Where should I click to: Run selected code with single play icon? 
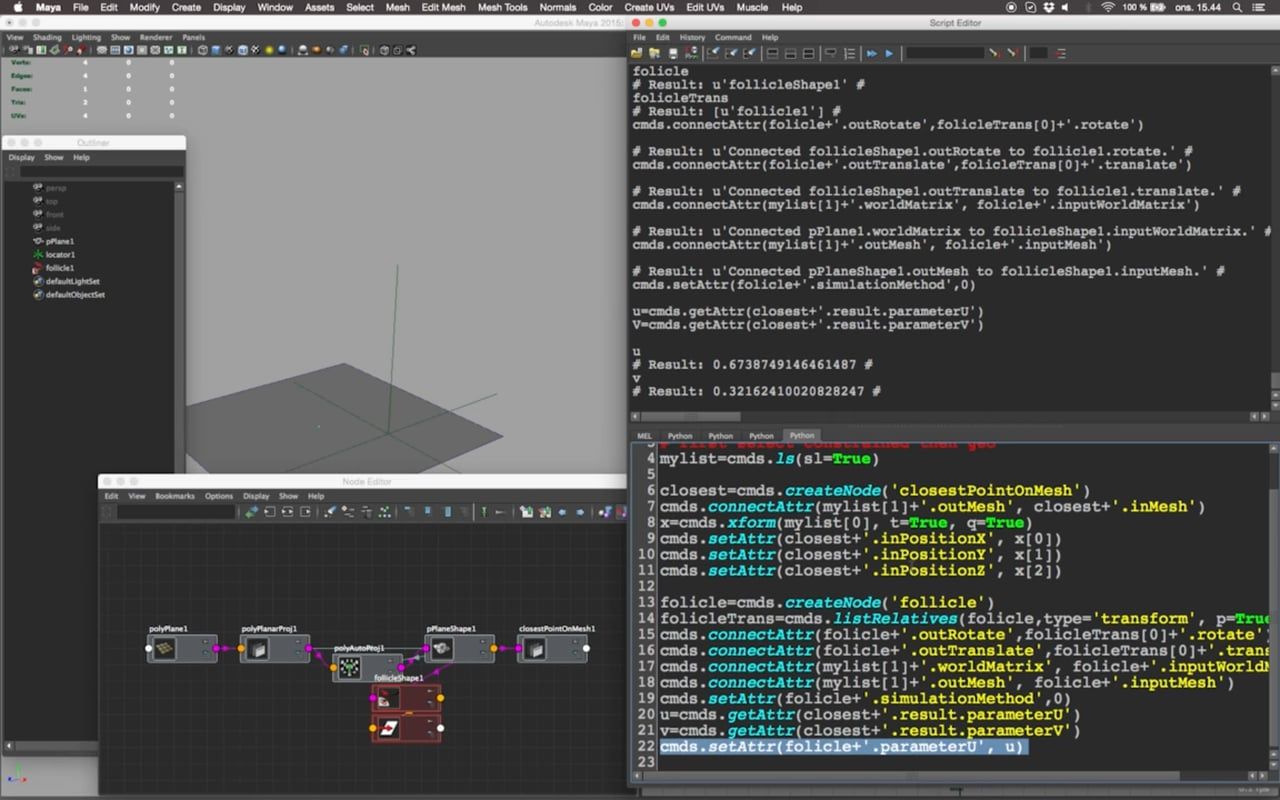click(x=889, y=53)
